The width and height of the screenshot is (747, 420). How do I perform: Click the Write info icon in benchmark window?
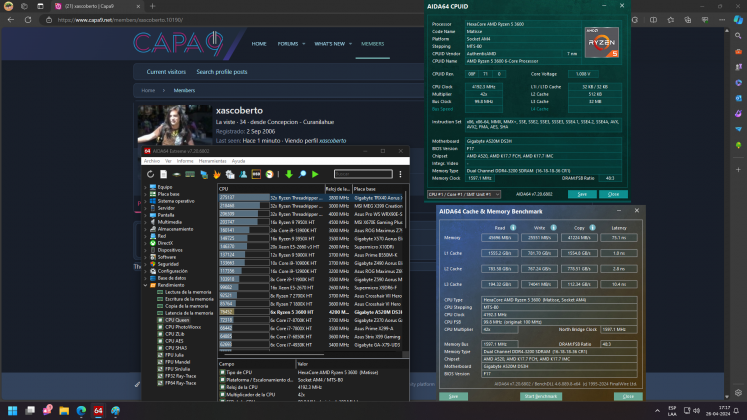(554, 228)
